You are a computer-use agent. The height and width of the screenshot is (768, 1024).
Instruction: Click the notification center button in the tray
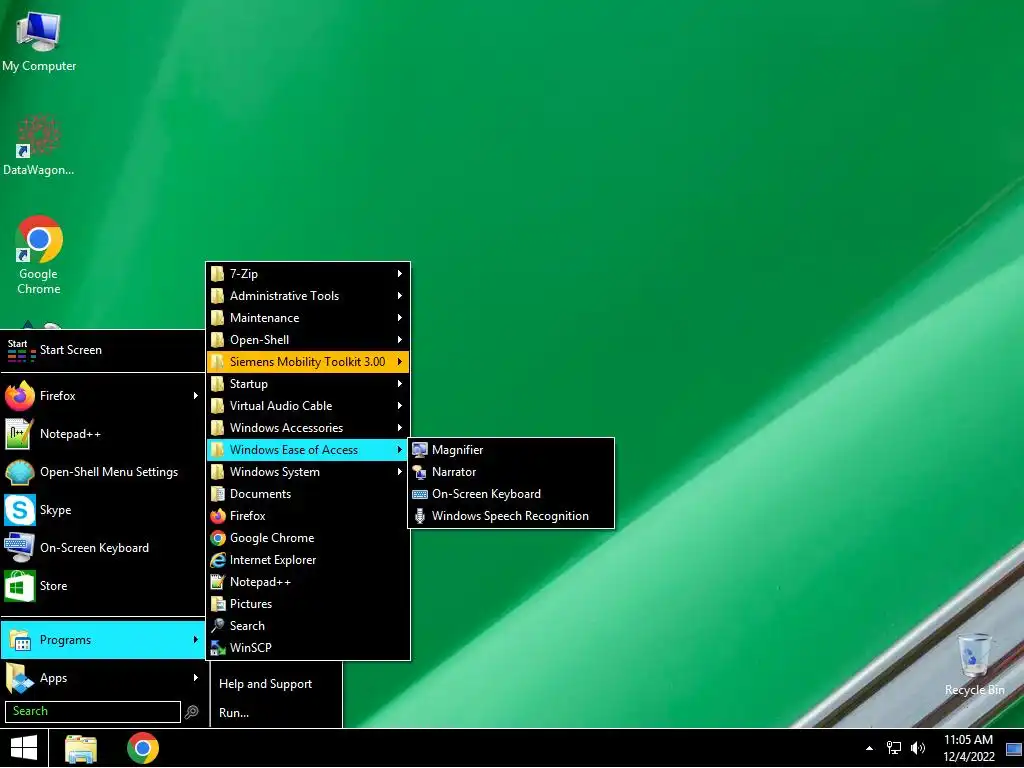(1014, 748)
